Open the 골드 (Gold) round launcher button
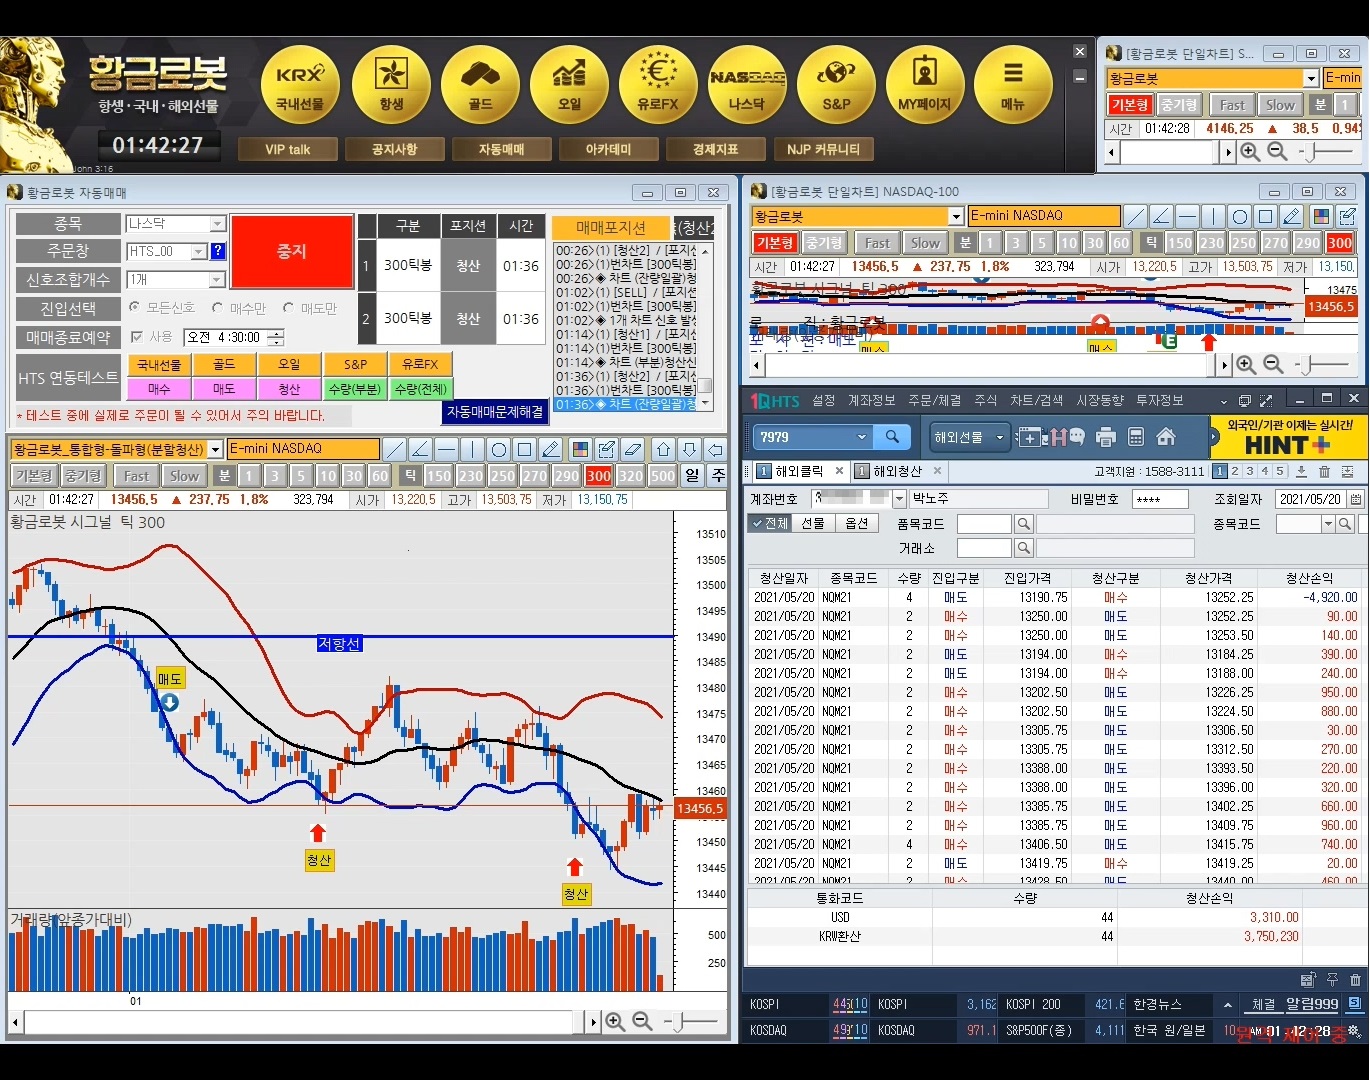The image size is (1370, 1080). click(480, 85)
